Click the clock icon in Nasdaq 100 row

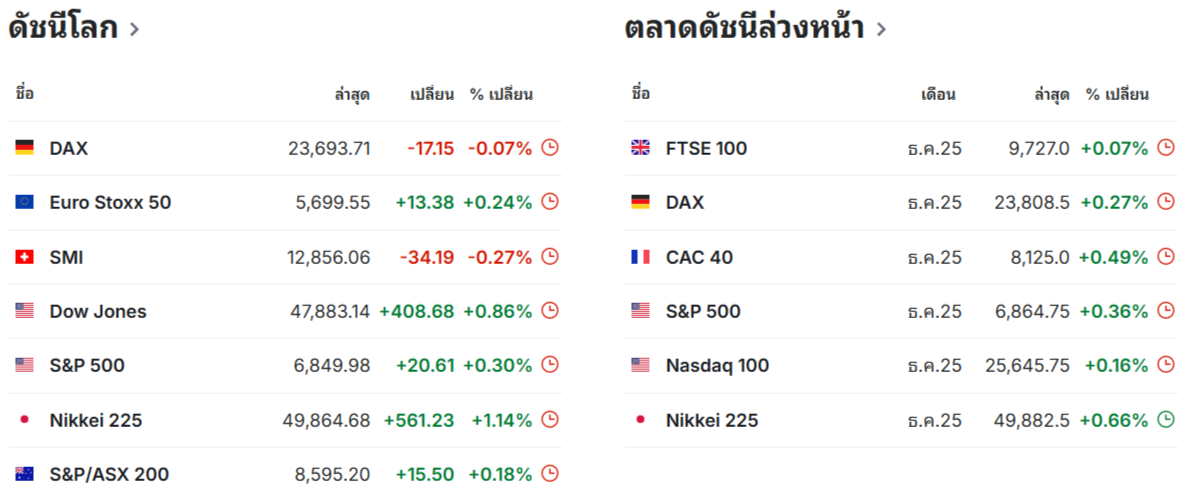point(1166,365)
